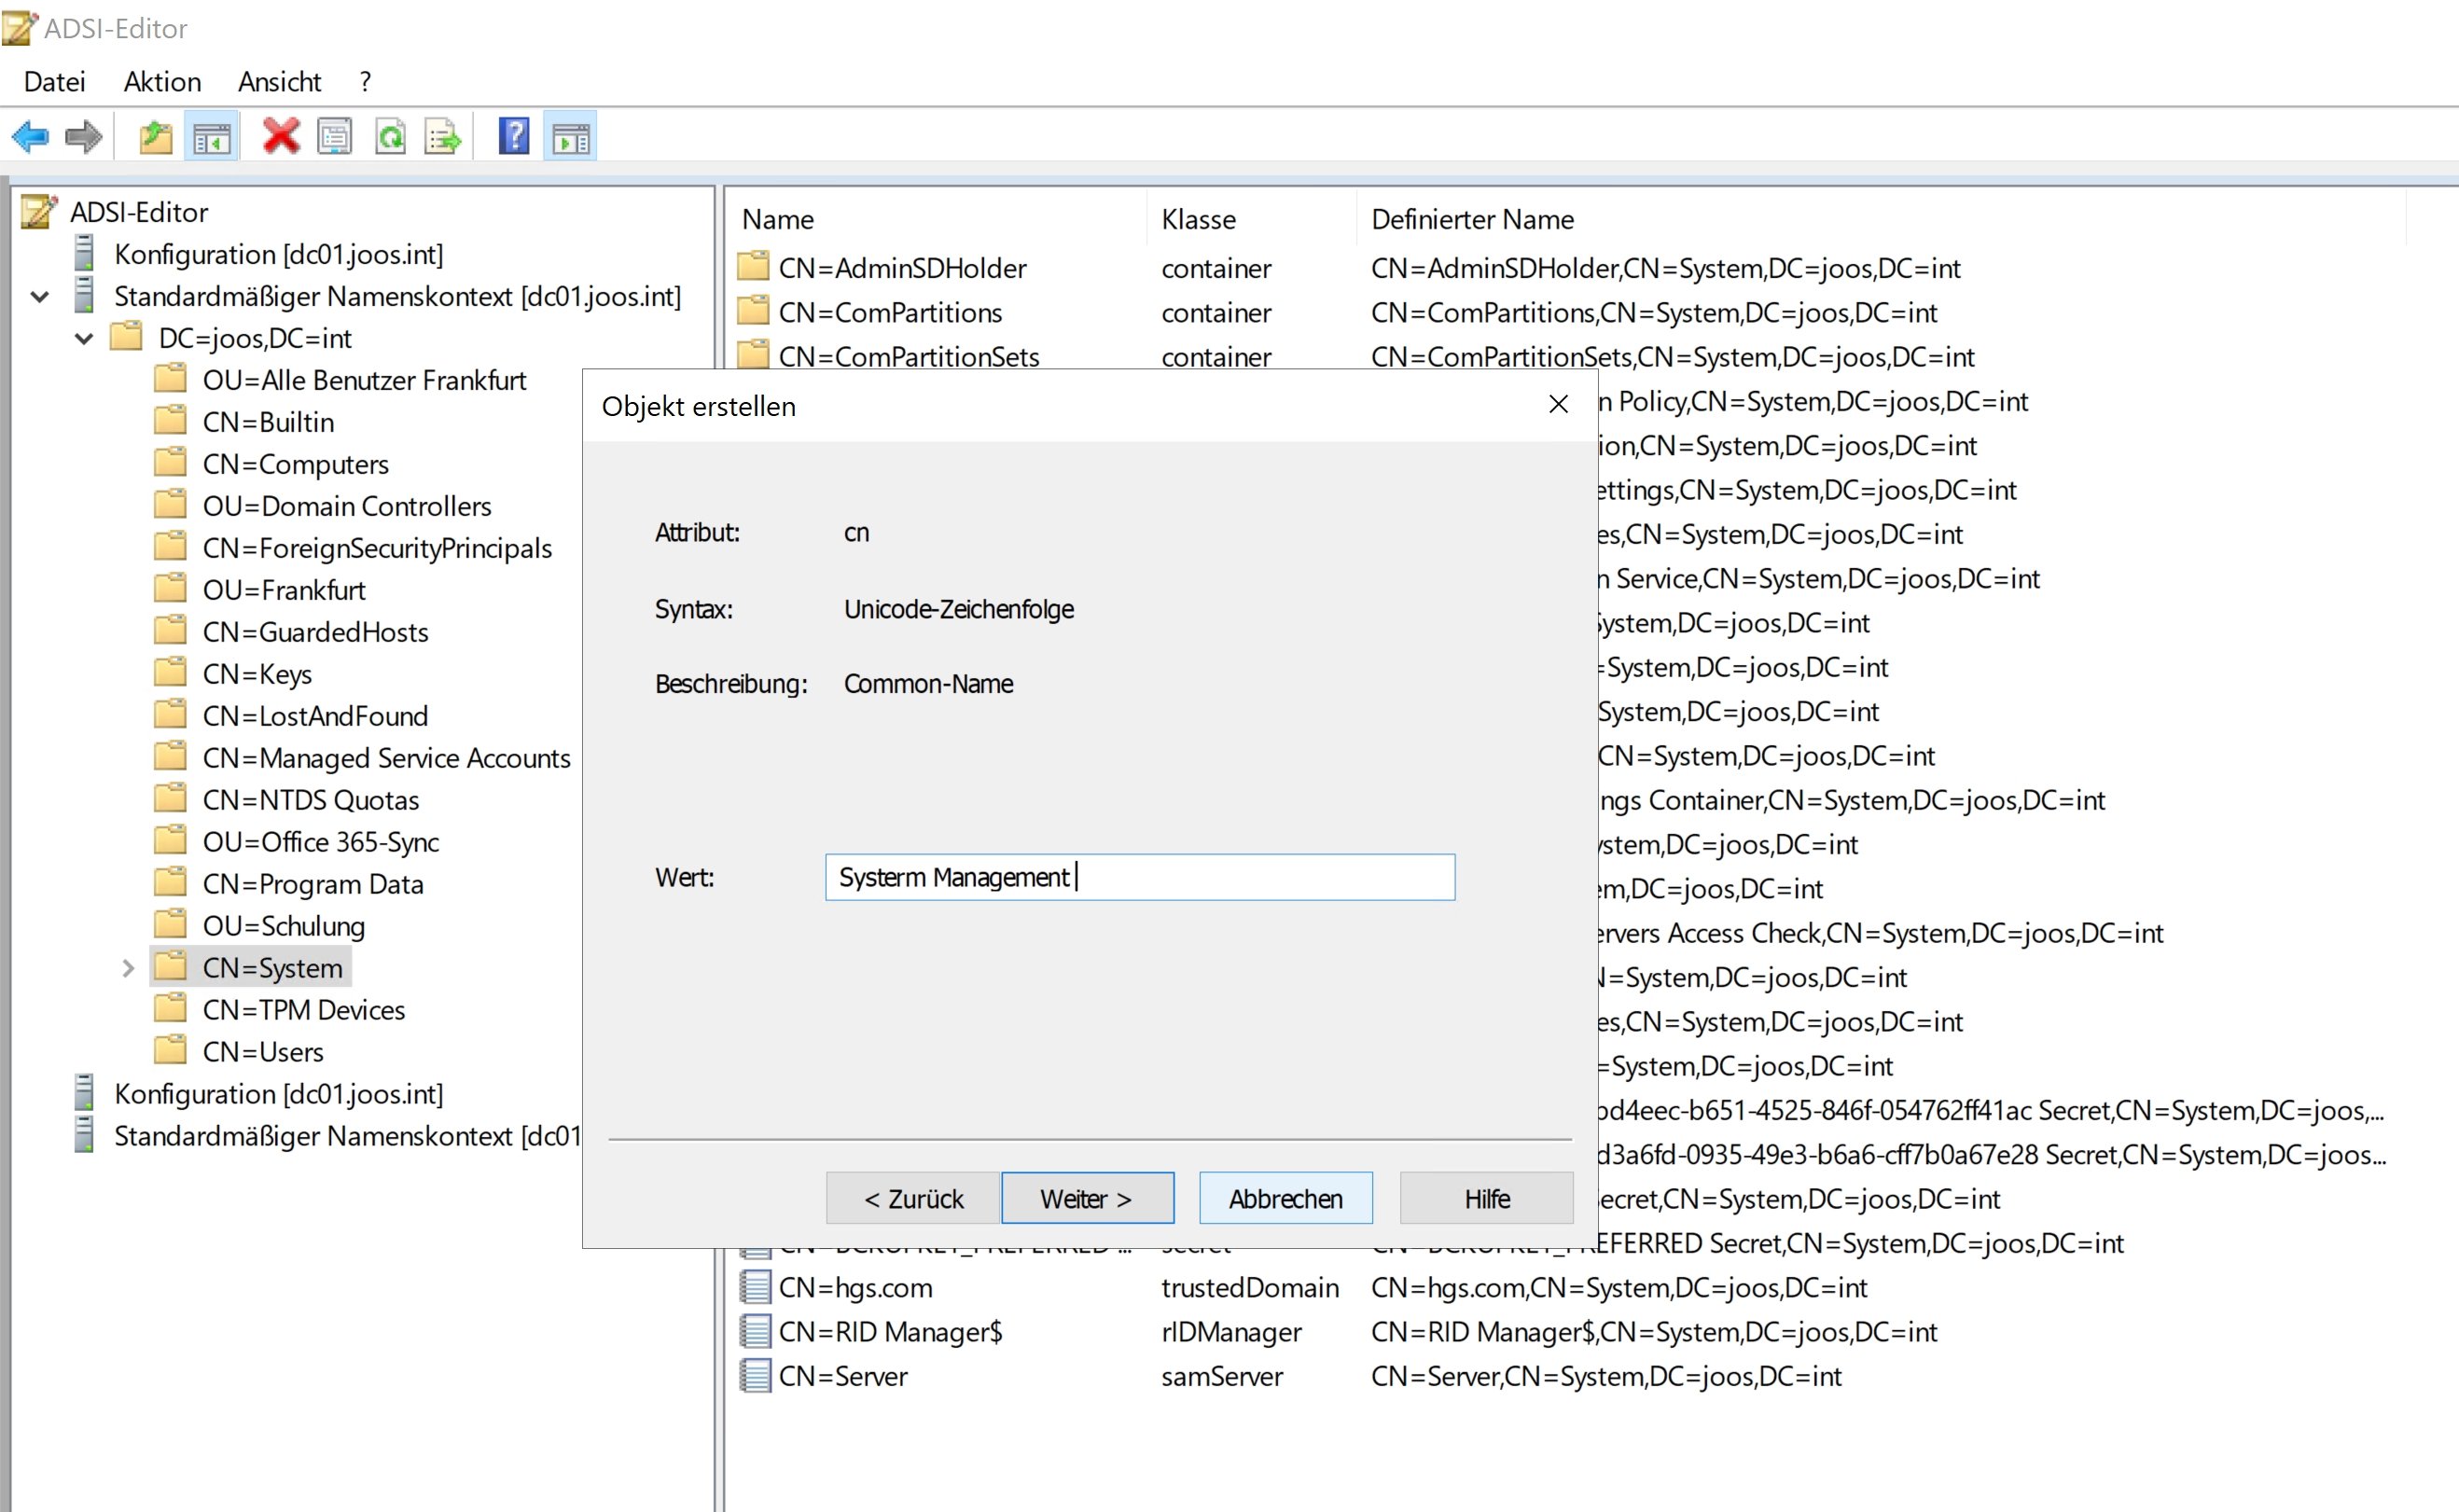Click the forward navigation arrow icon
The image size is (2459, 1512).
(83, 136)
